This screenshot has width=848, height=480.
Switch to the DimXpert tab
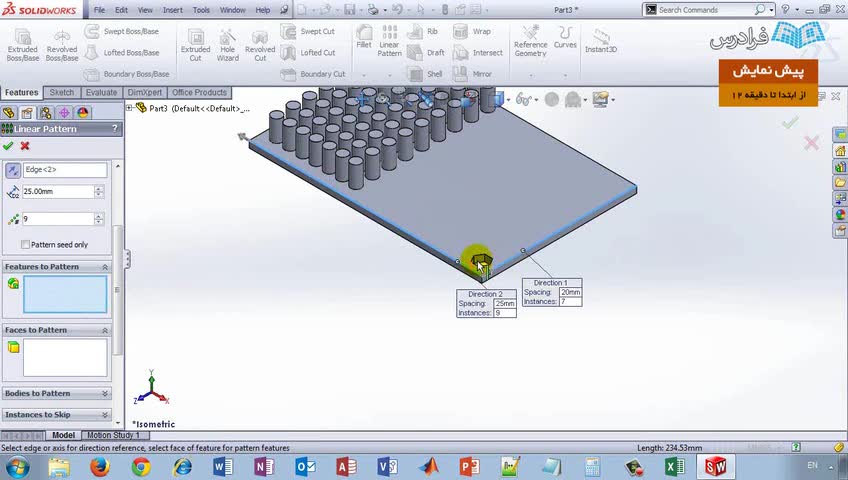point(144,92)
